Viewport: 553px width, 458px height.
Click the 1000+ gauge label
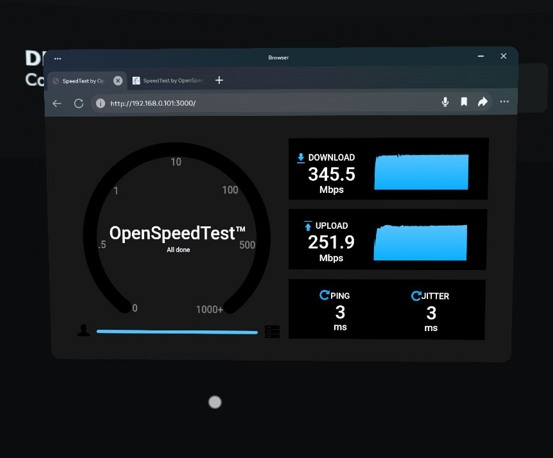tap(209, 310)
